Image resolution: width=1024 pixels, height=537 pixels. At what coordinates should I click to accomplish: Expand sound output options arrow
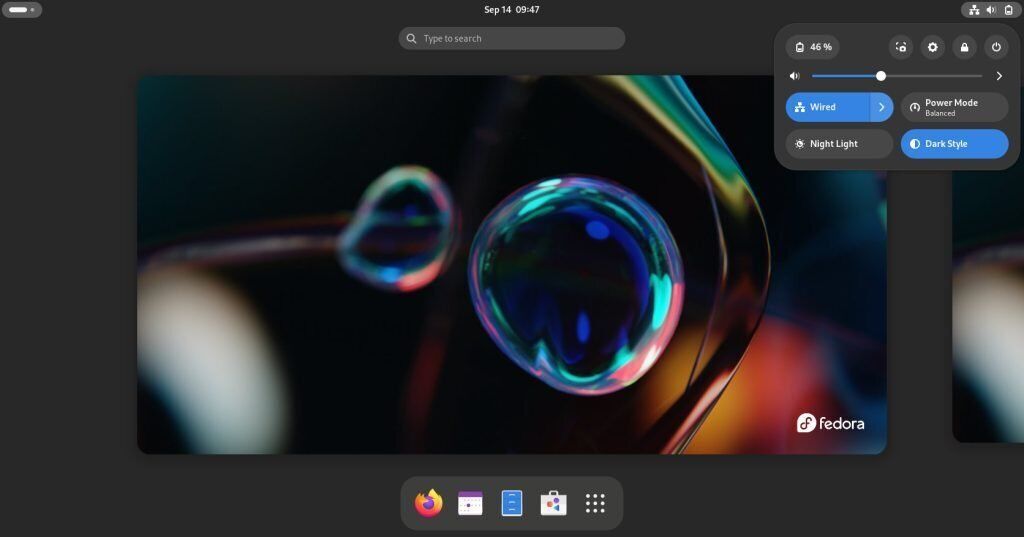click(999, 76)
